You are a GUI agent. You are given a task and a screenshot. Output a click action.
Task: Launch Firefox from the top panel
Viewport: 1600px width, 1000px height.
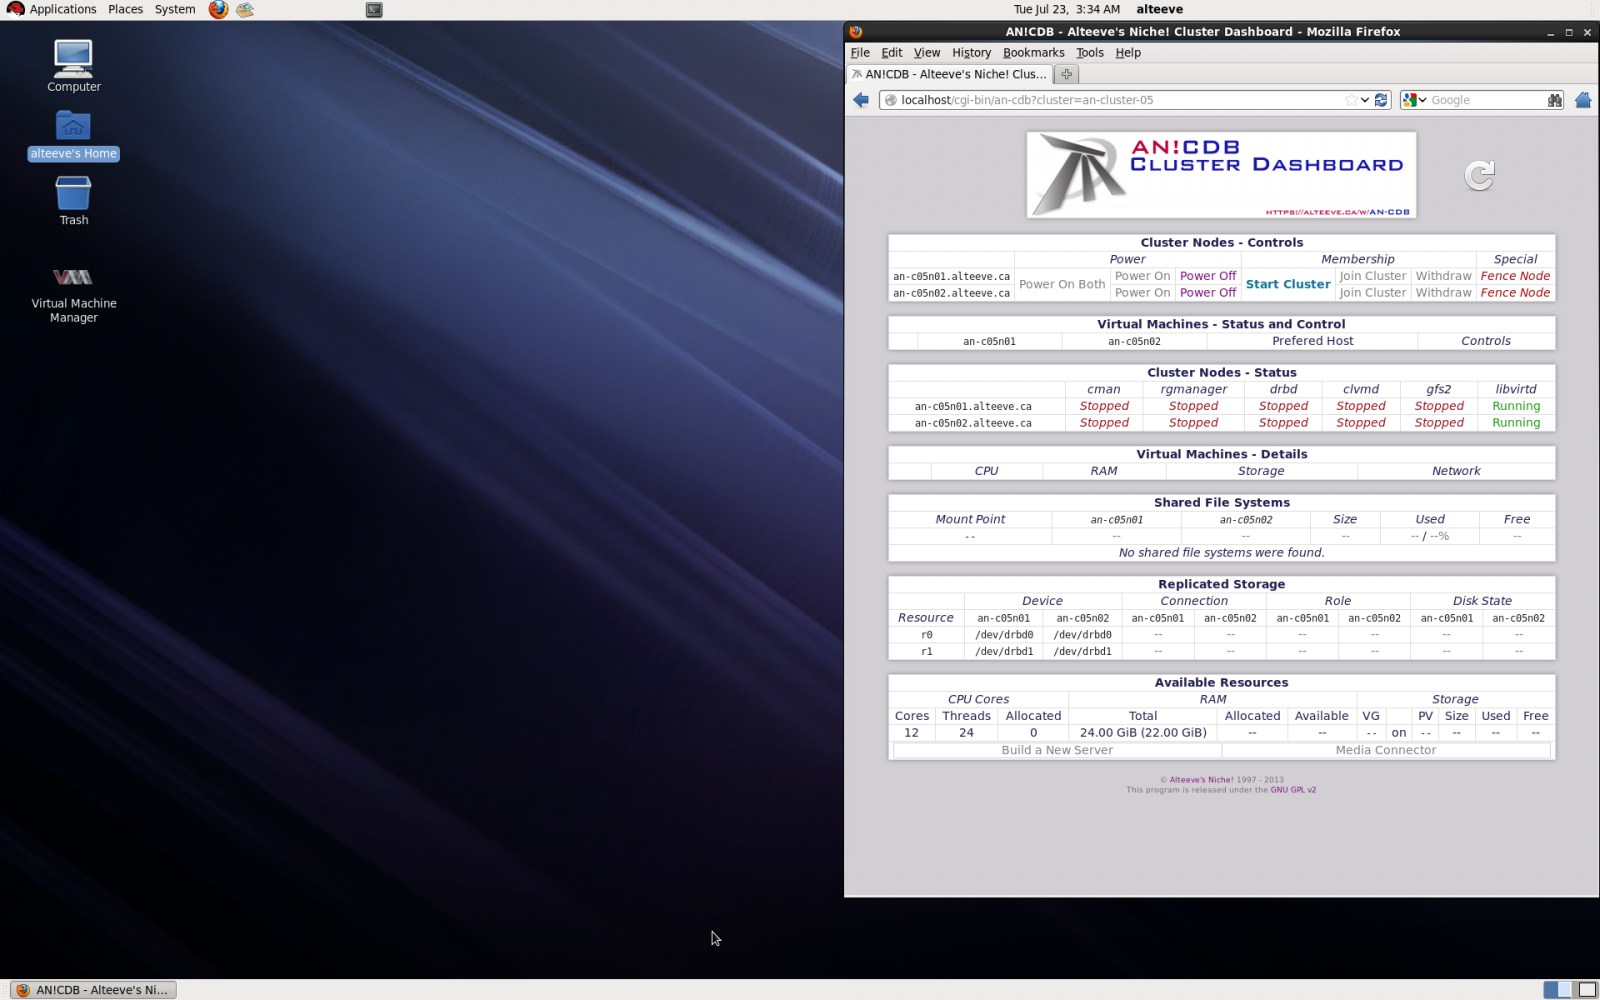coord(218,10)
